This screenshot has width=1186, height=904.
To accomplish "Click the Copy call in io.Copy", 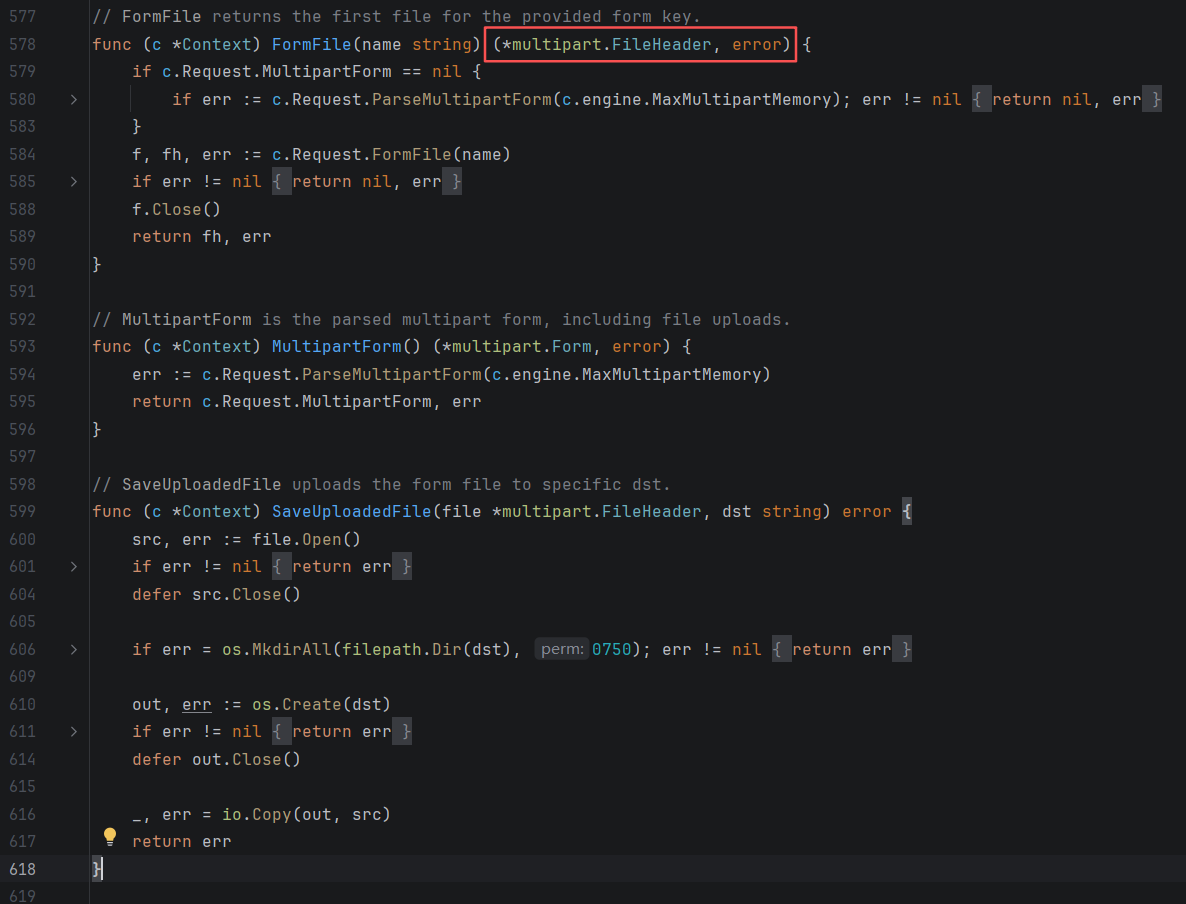I will [x=271, y=814].
